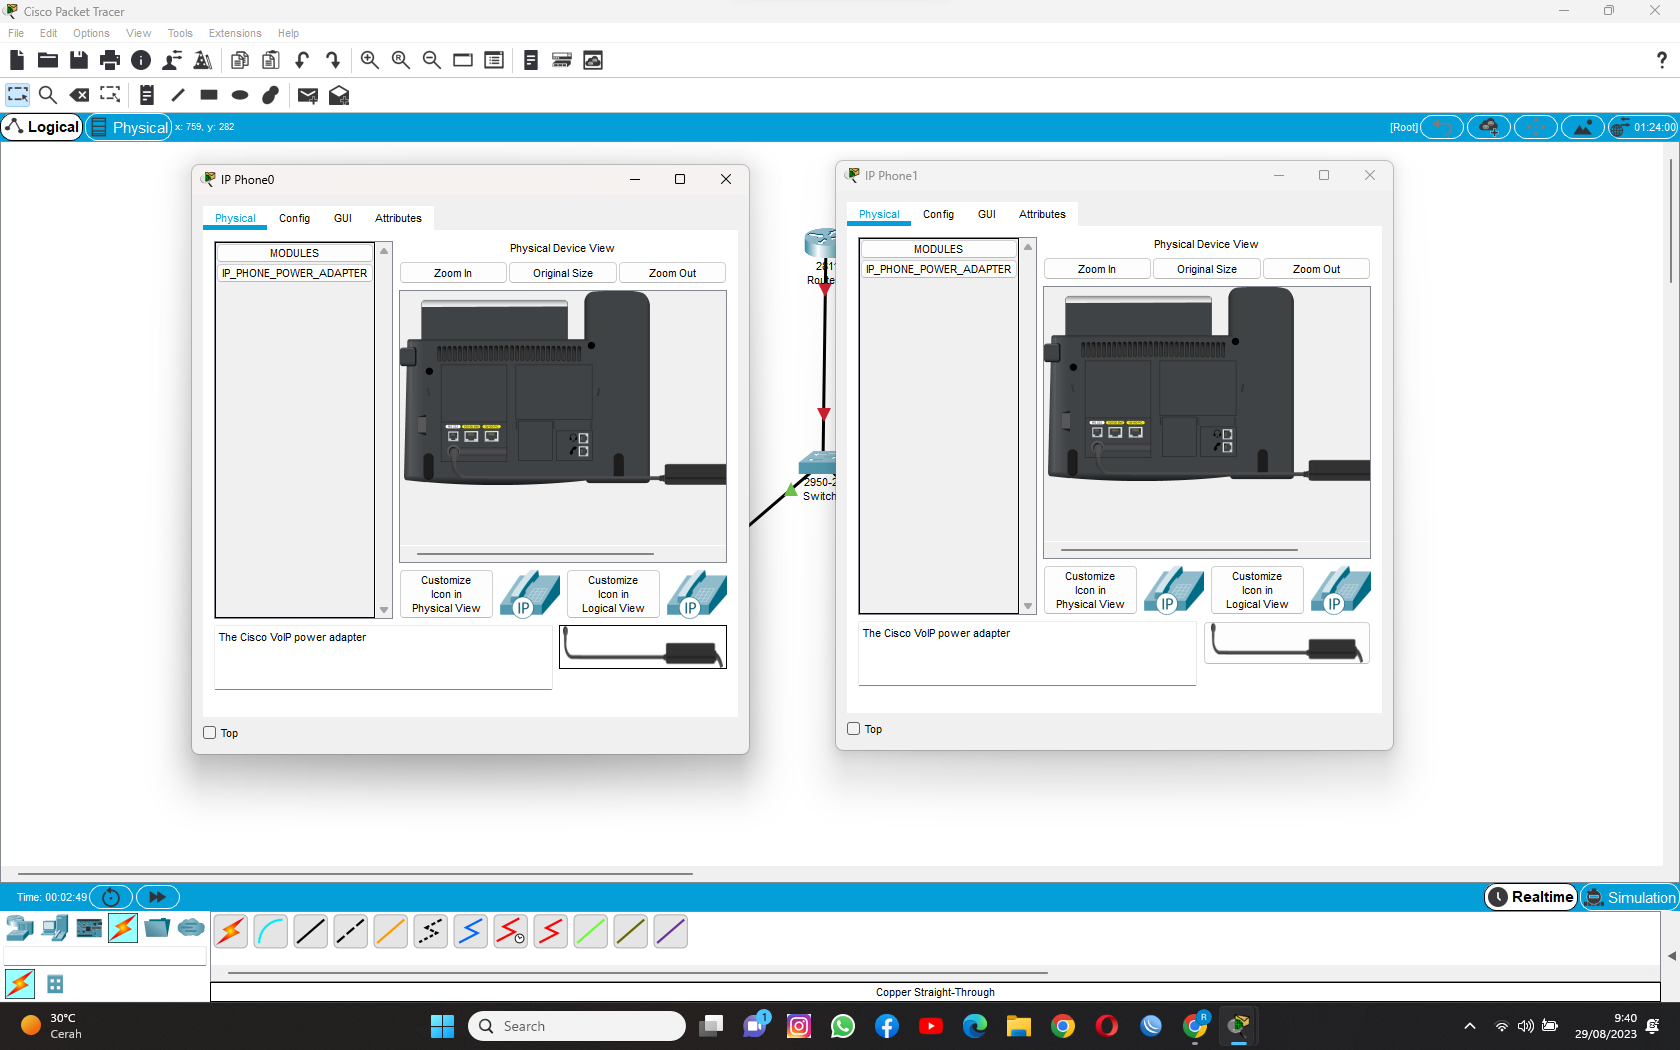1680x1050 pixels.
Task: Select End Devices category icon
Action: pos(55,929)
